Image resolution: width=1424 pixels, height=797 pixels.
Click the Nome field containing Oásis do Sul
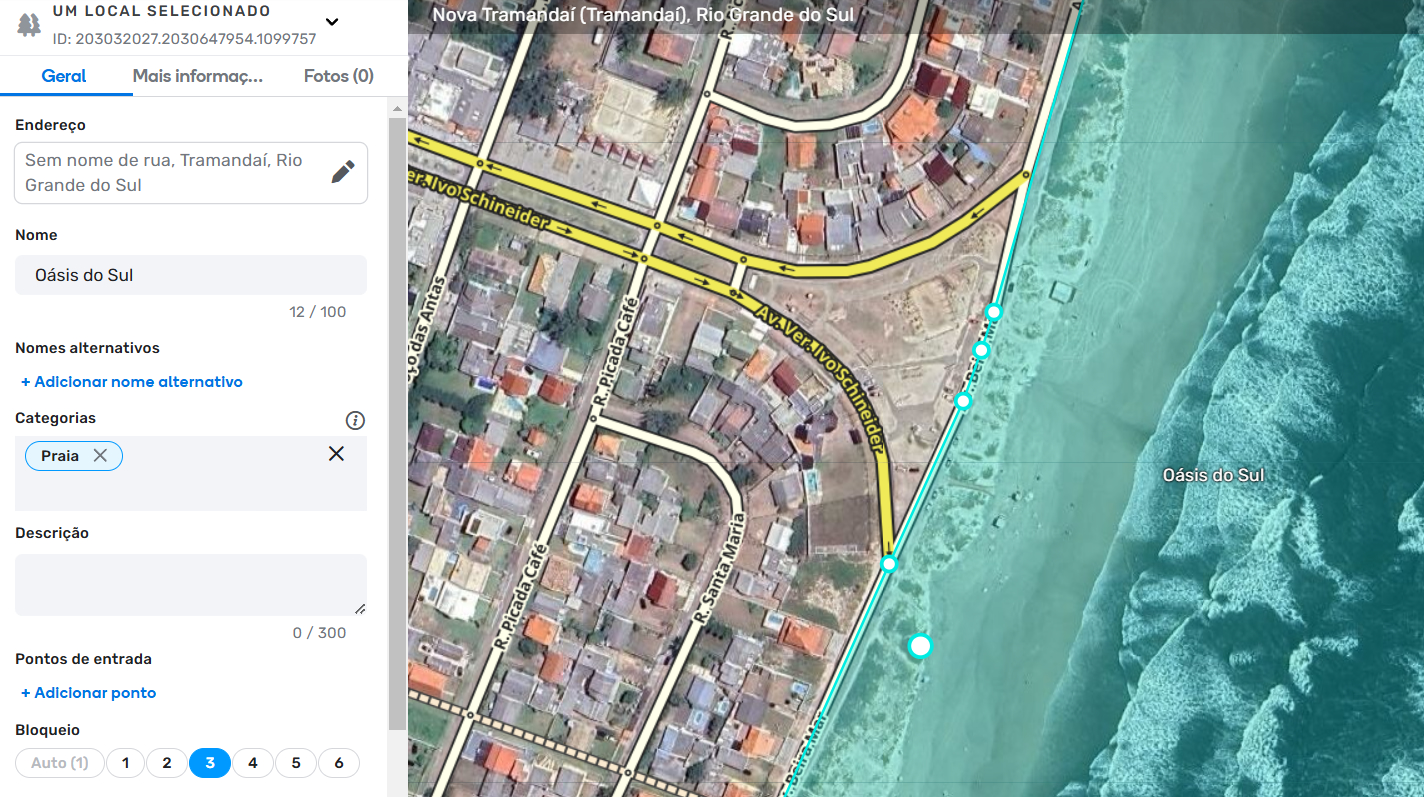[x=190, y=275]
